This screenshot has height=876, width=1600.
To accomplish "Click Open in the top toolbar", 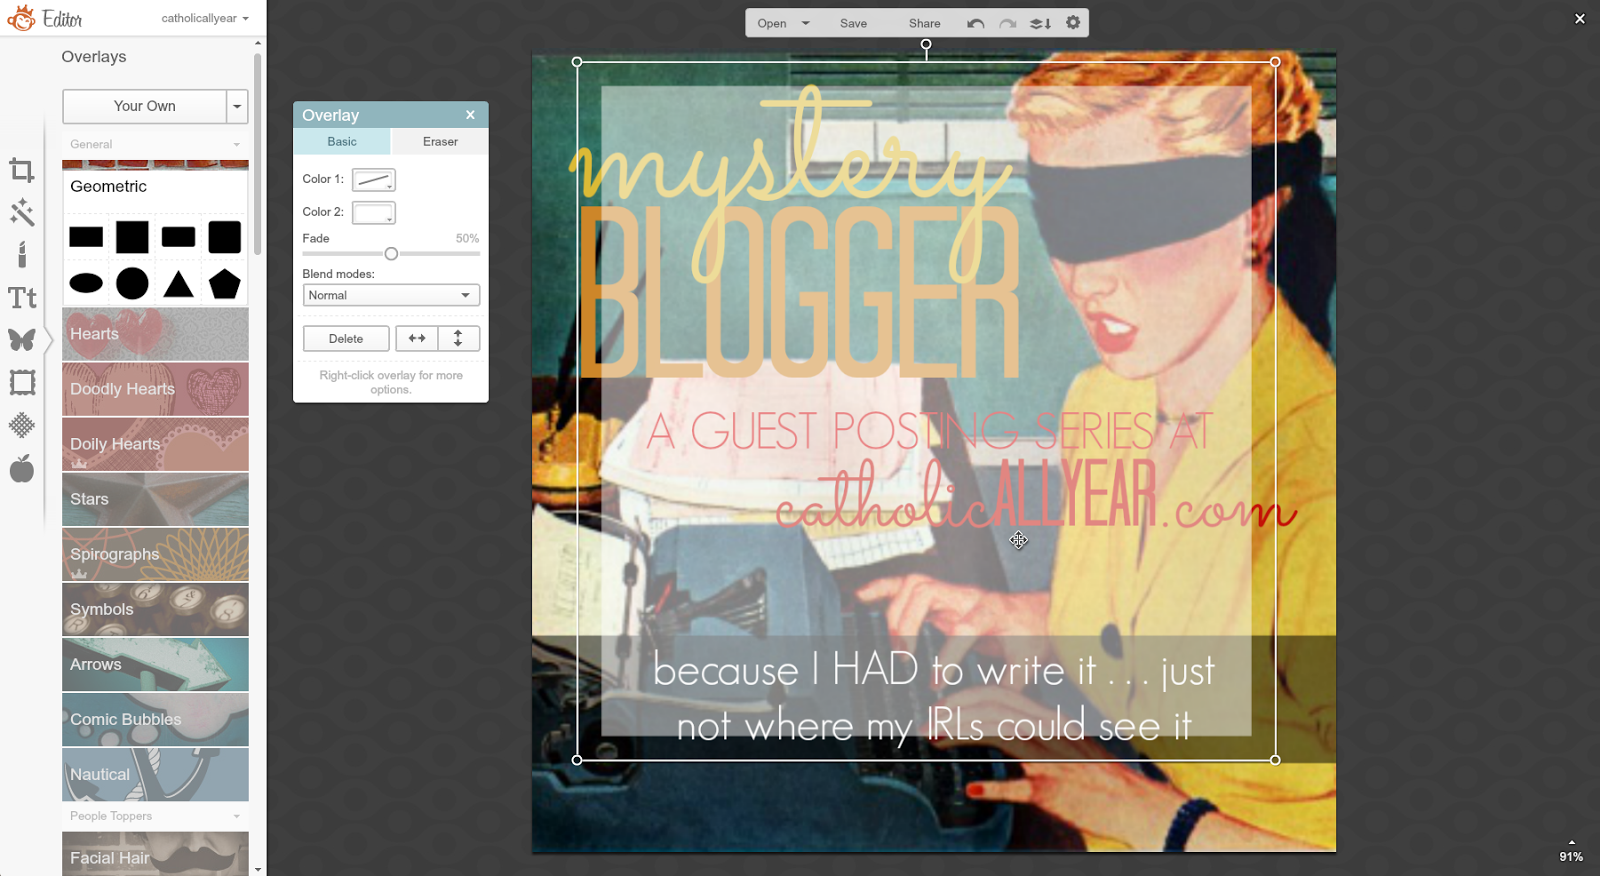I will (772, 23).
